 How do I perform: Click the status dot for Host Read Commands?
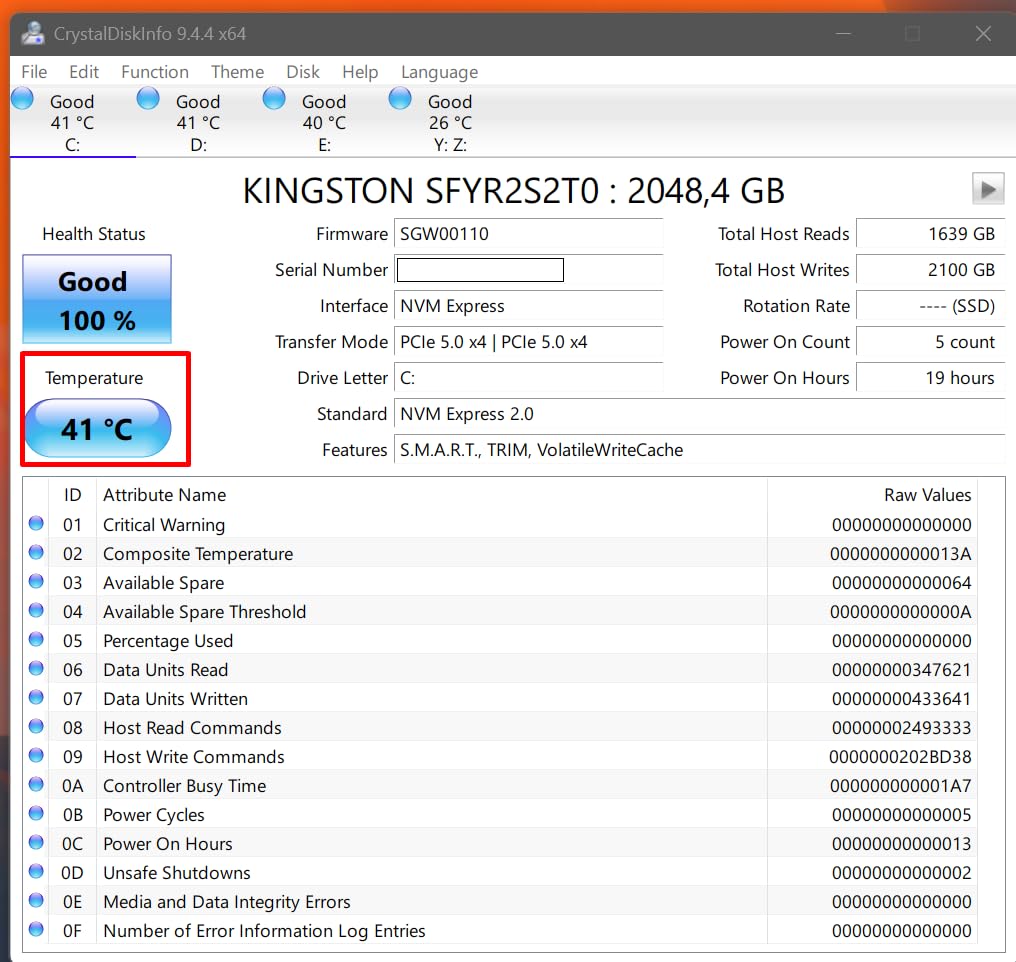coord(36,726)
